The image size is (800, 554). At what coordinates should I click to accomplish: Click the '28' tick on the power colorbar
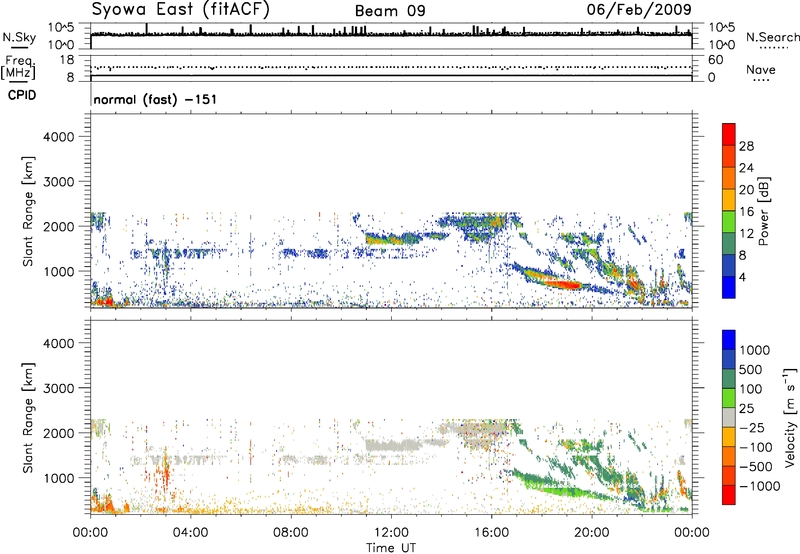click(746, 146)
